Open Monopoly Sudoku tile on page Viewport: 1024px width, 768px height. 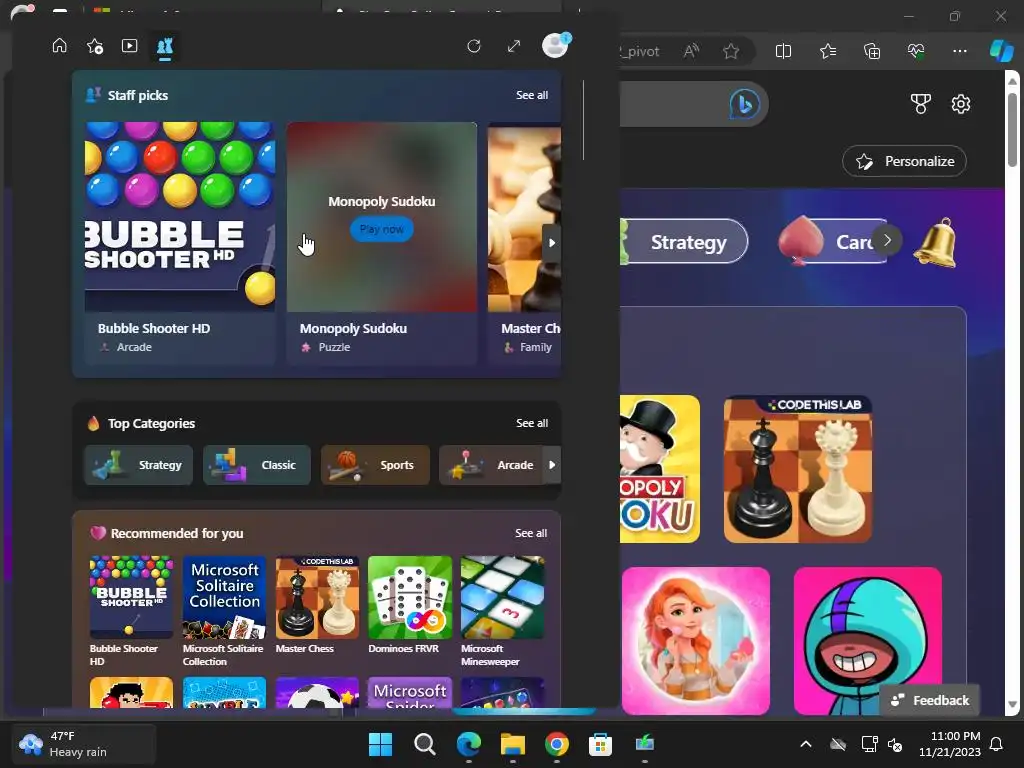(660, 469)
